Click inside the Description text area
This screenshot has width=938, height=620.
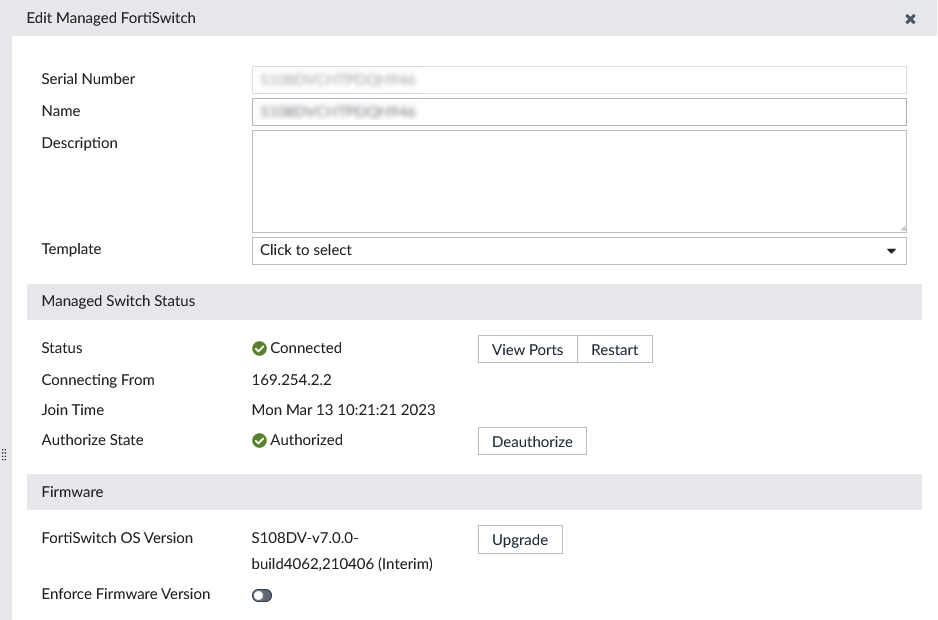(x=579, y=181)
